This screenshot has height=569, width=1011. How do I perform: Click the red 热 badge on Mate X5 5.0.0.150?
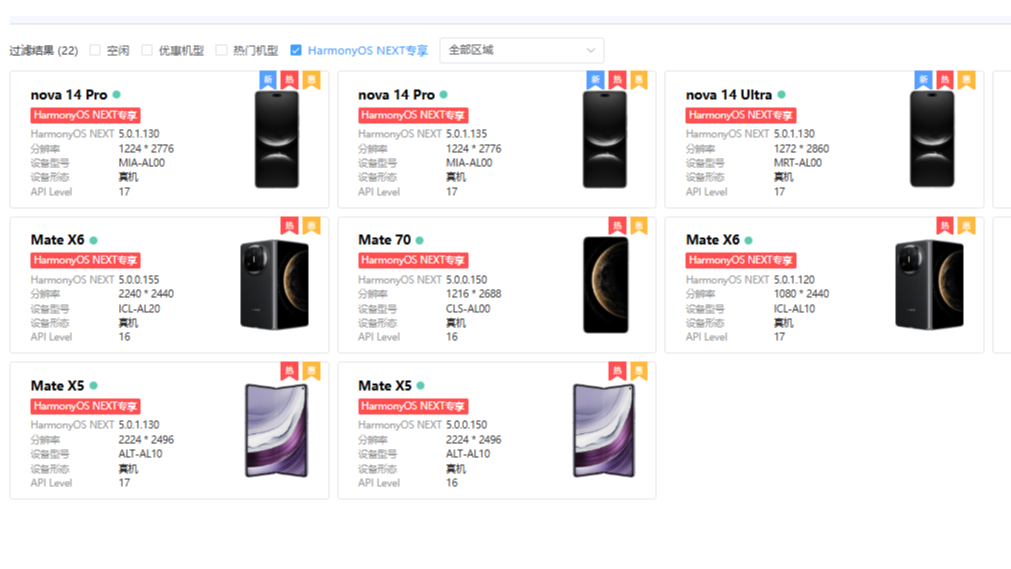617,371
